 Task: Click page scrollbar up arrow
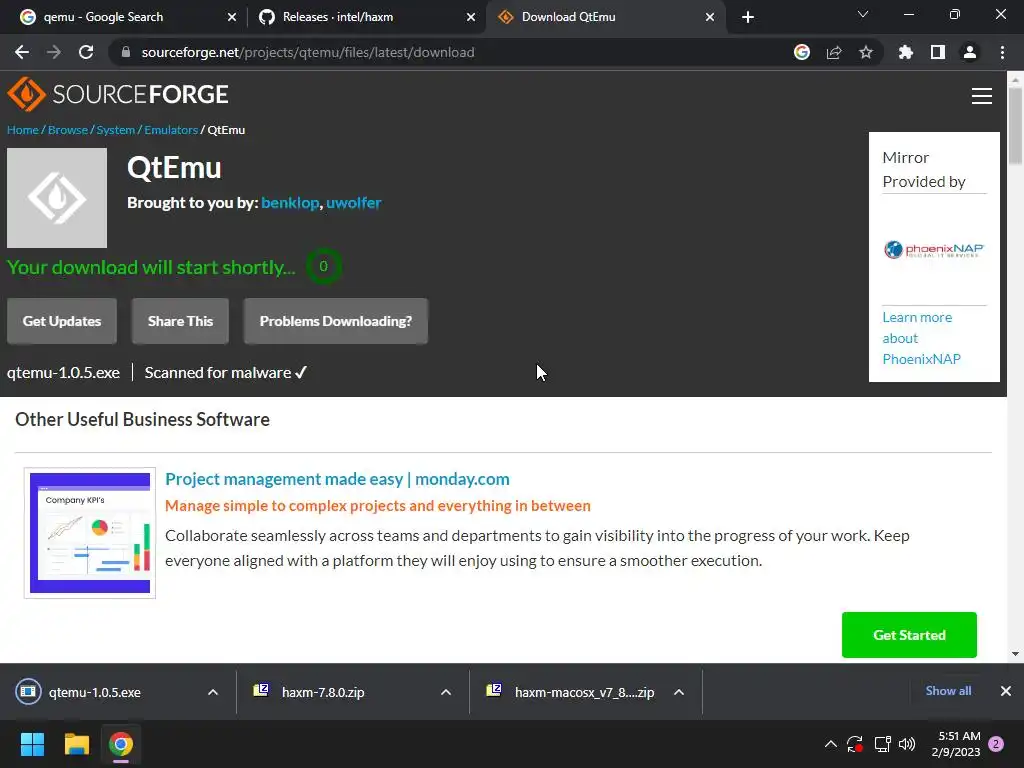pos(1015,80)
